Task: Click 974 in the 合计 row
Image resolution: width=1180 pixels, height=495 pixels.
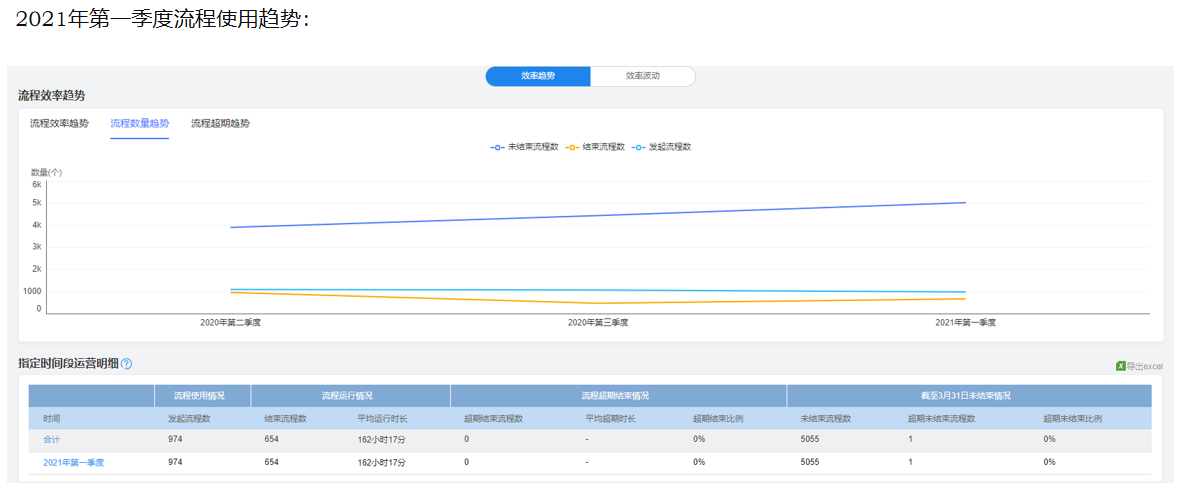Action: [x=175, y=439]
